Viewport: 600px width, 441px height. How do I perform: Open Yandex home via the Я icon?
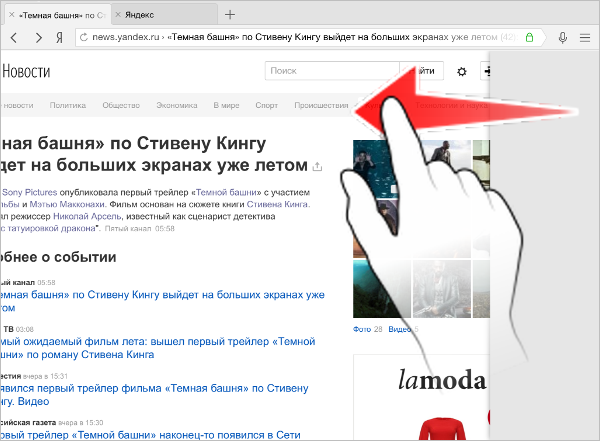(x=59, y=38)
